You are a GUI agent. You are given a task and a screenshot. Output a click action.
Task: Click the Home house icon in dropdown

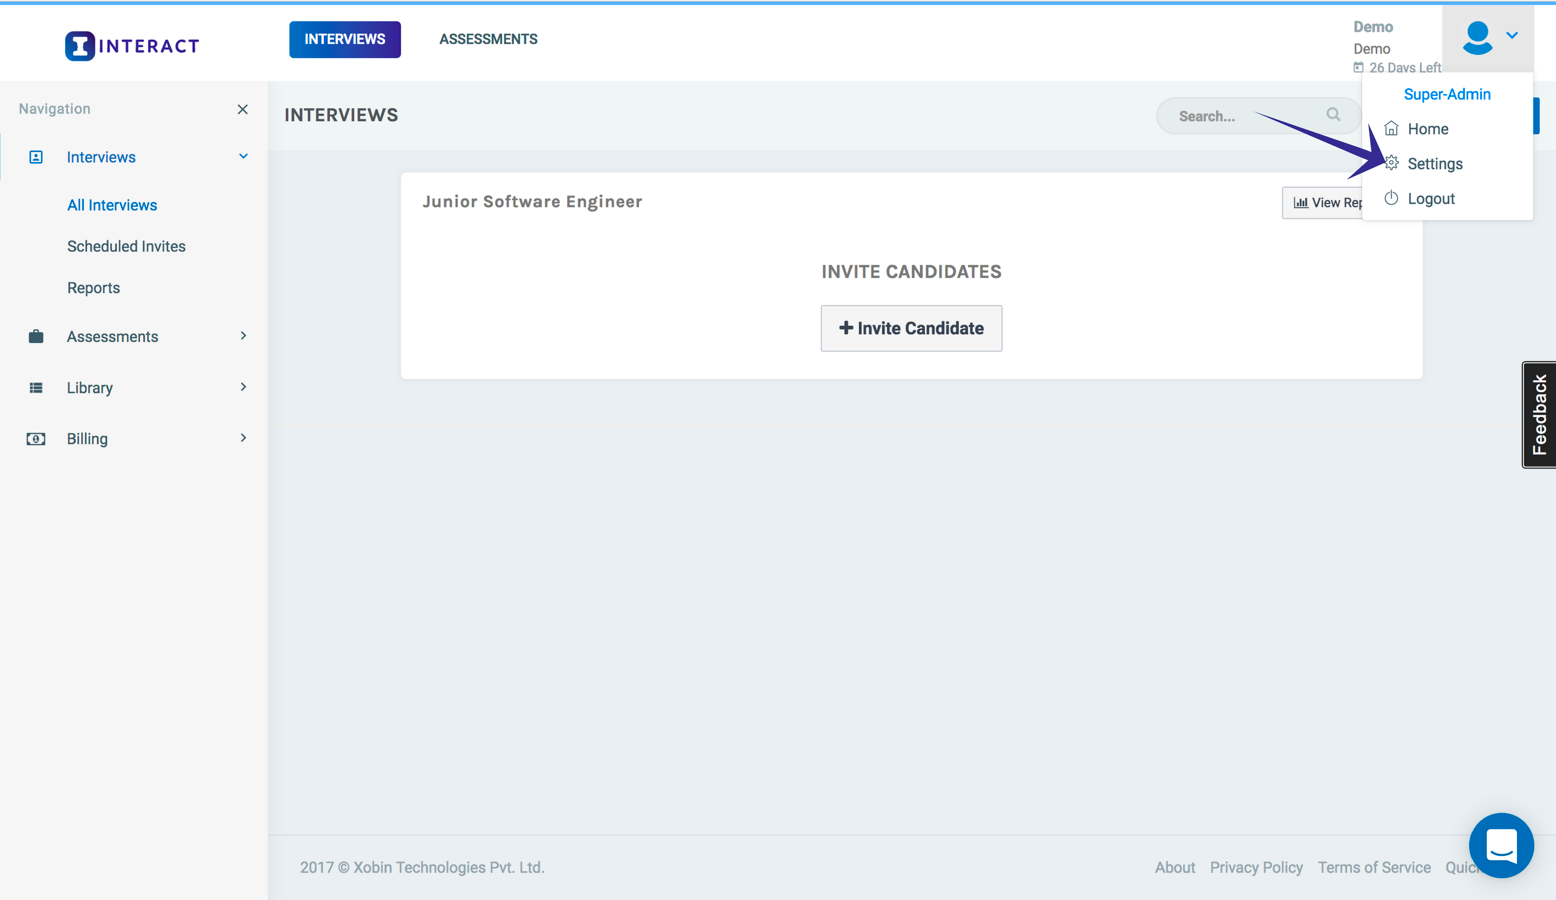[x=1391, y=128]
